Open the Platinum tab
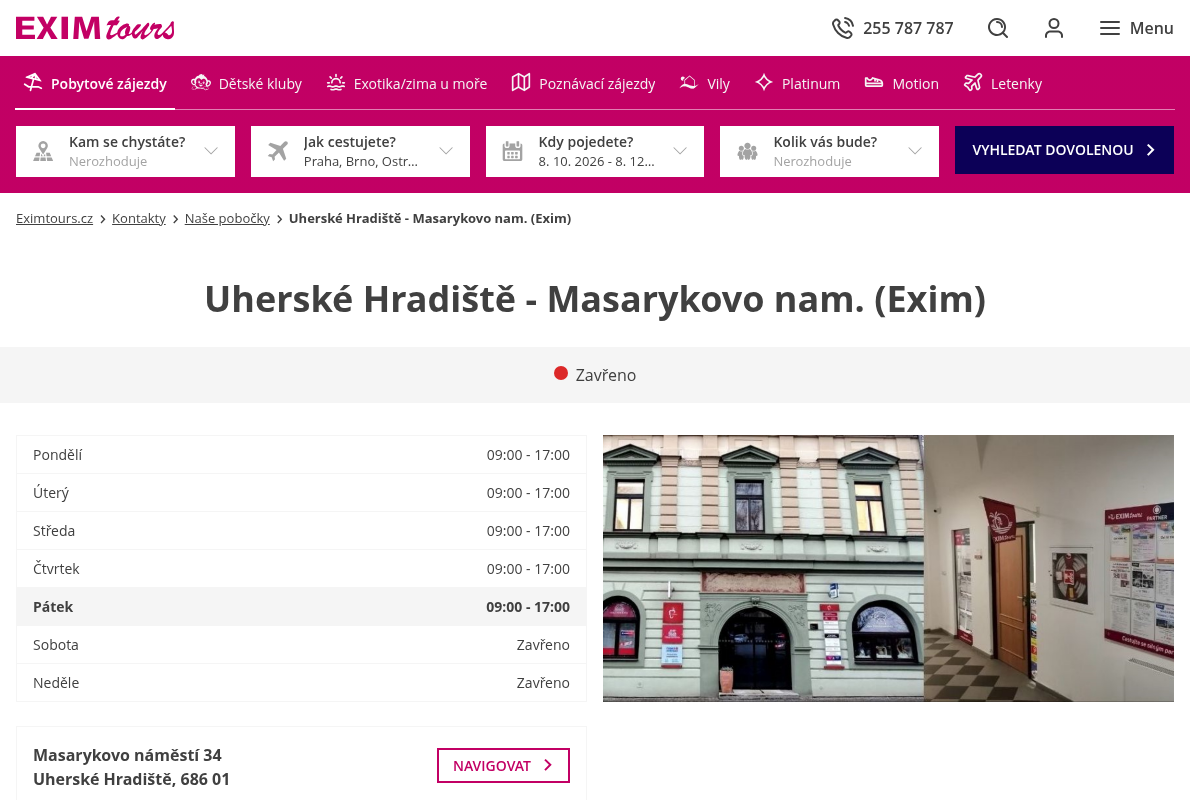 pos(797,83)
